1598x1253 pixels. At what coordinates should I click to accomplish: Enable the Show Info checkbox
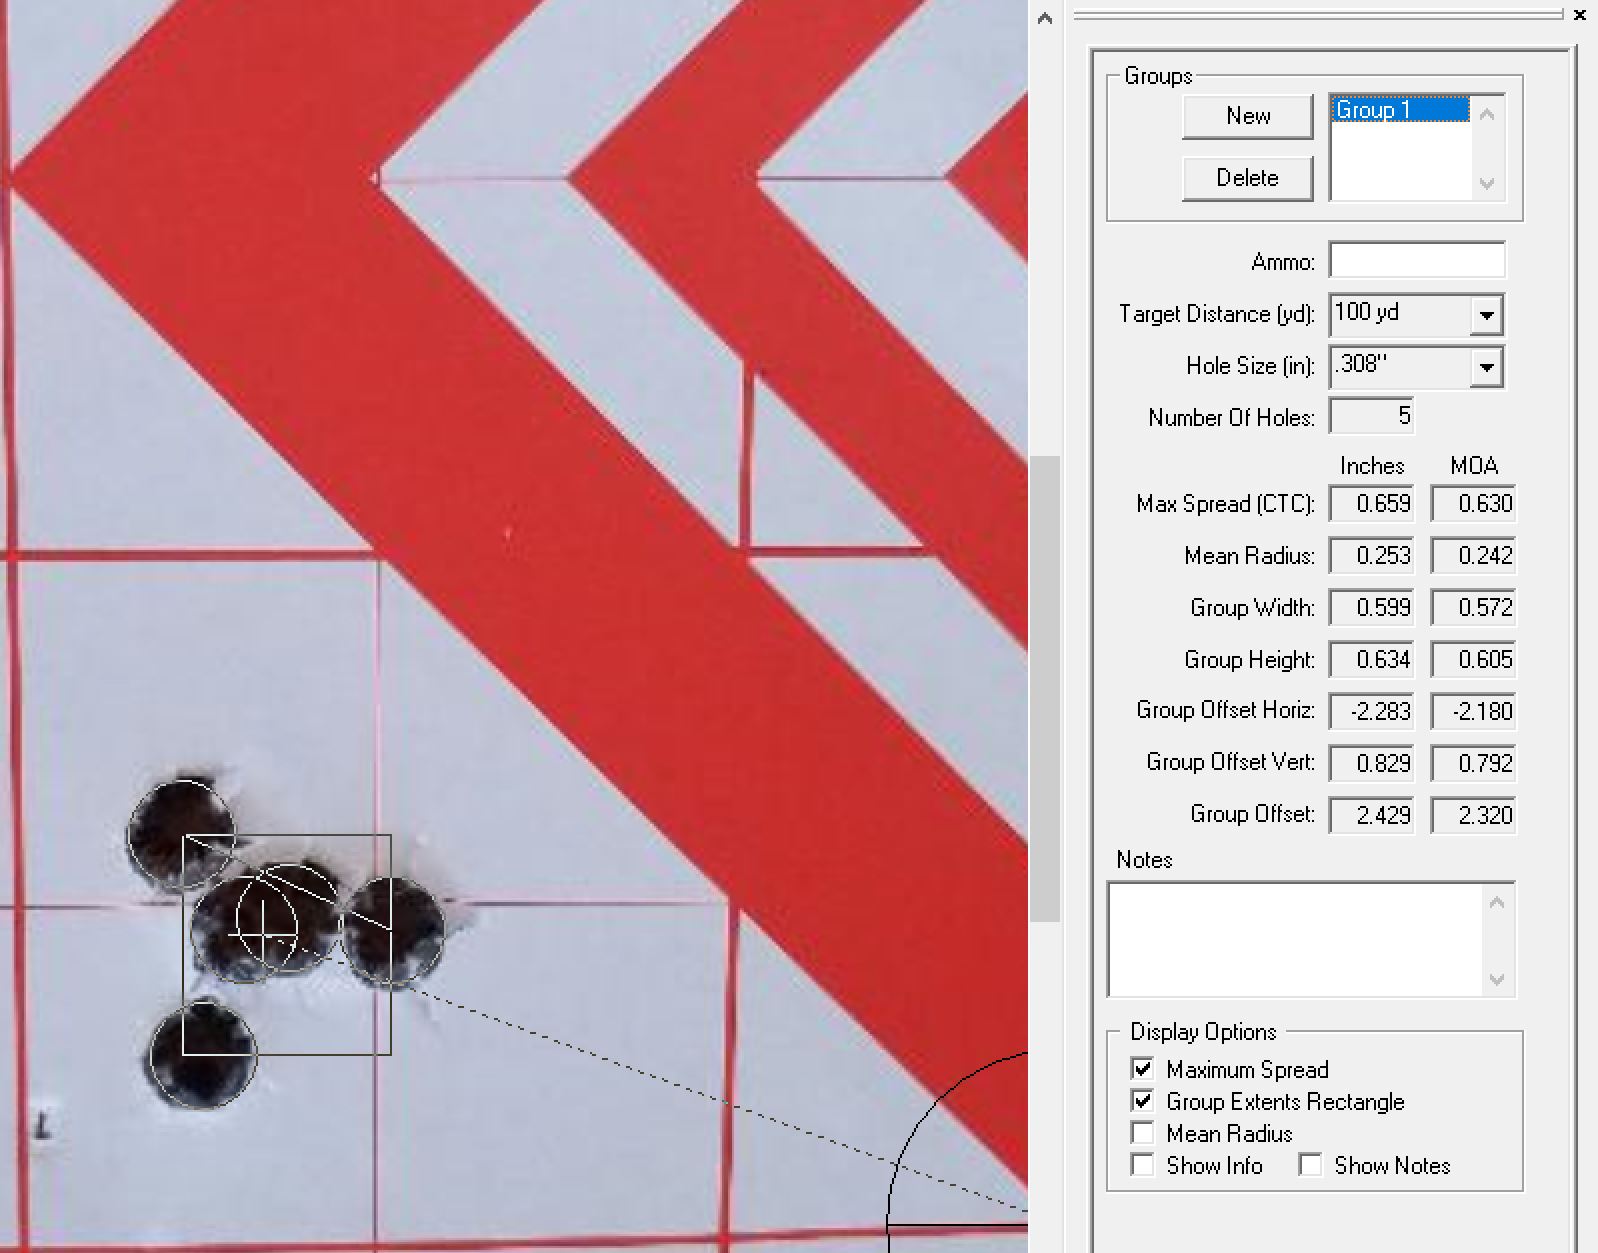click(x=1142, y=1165)
